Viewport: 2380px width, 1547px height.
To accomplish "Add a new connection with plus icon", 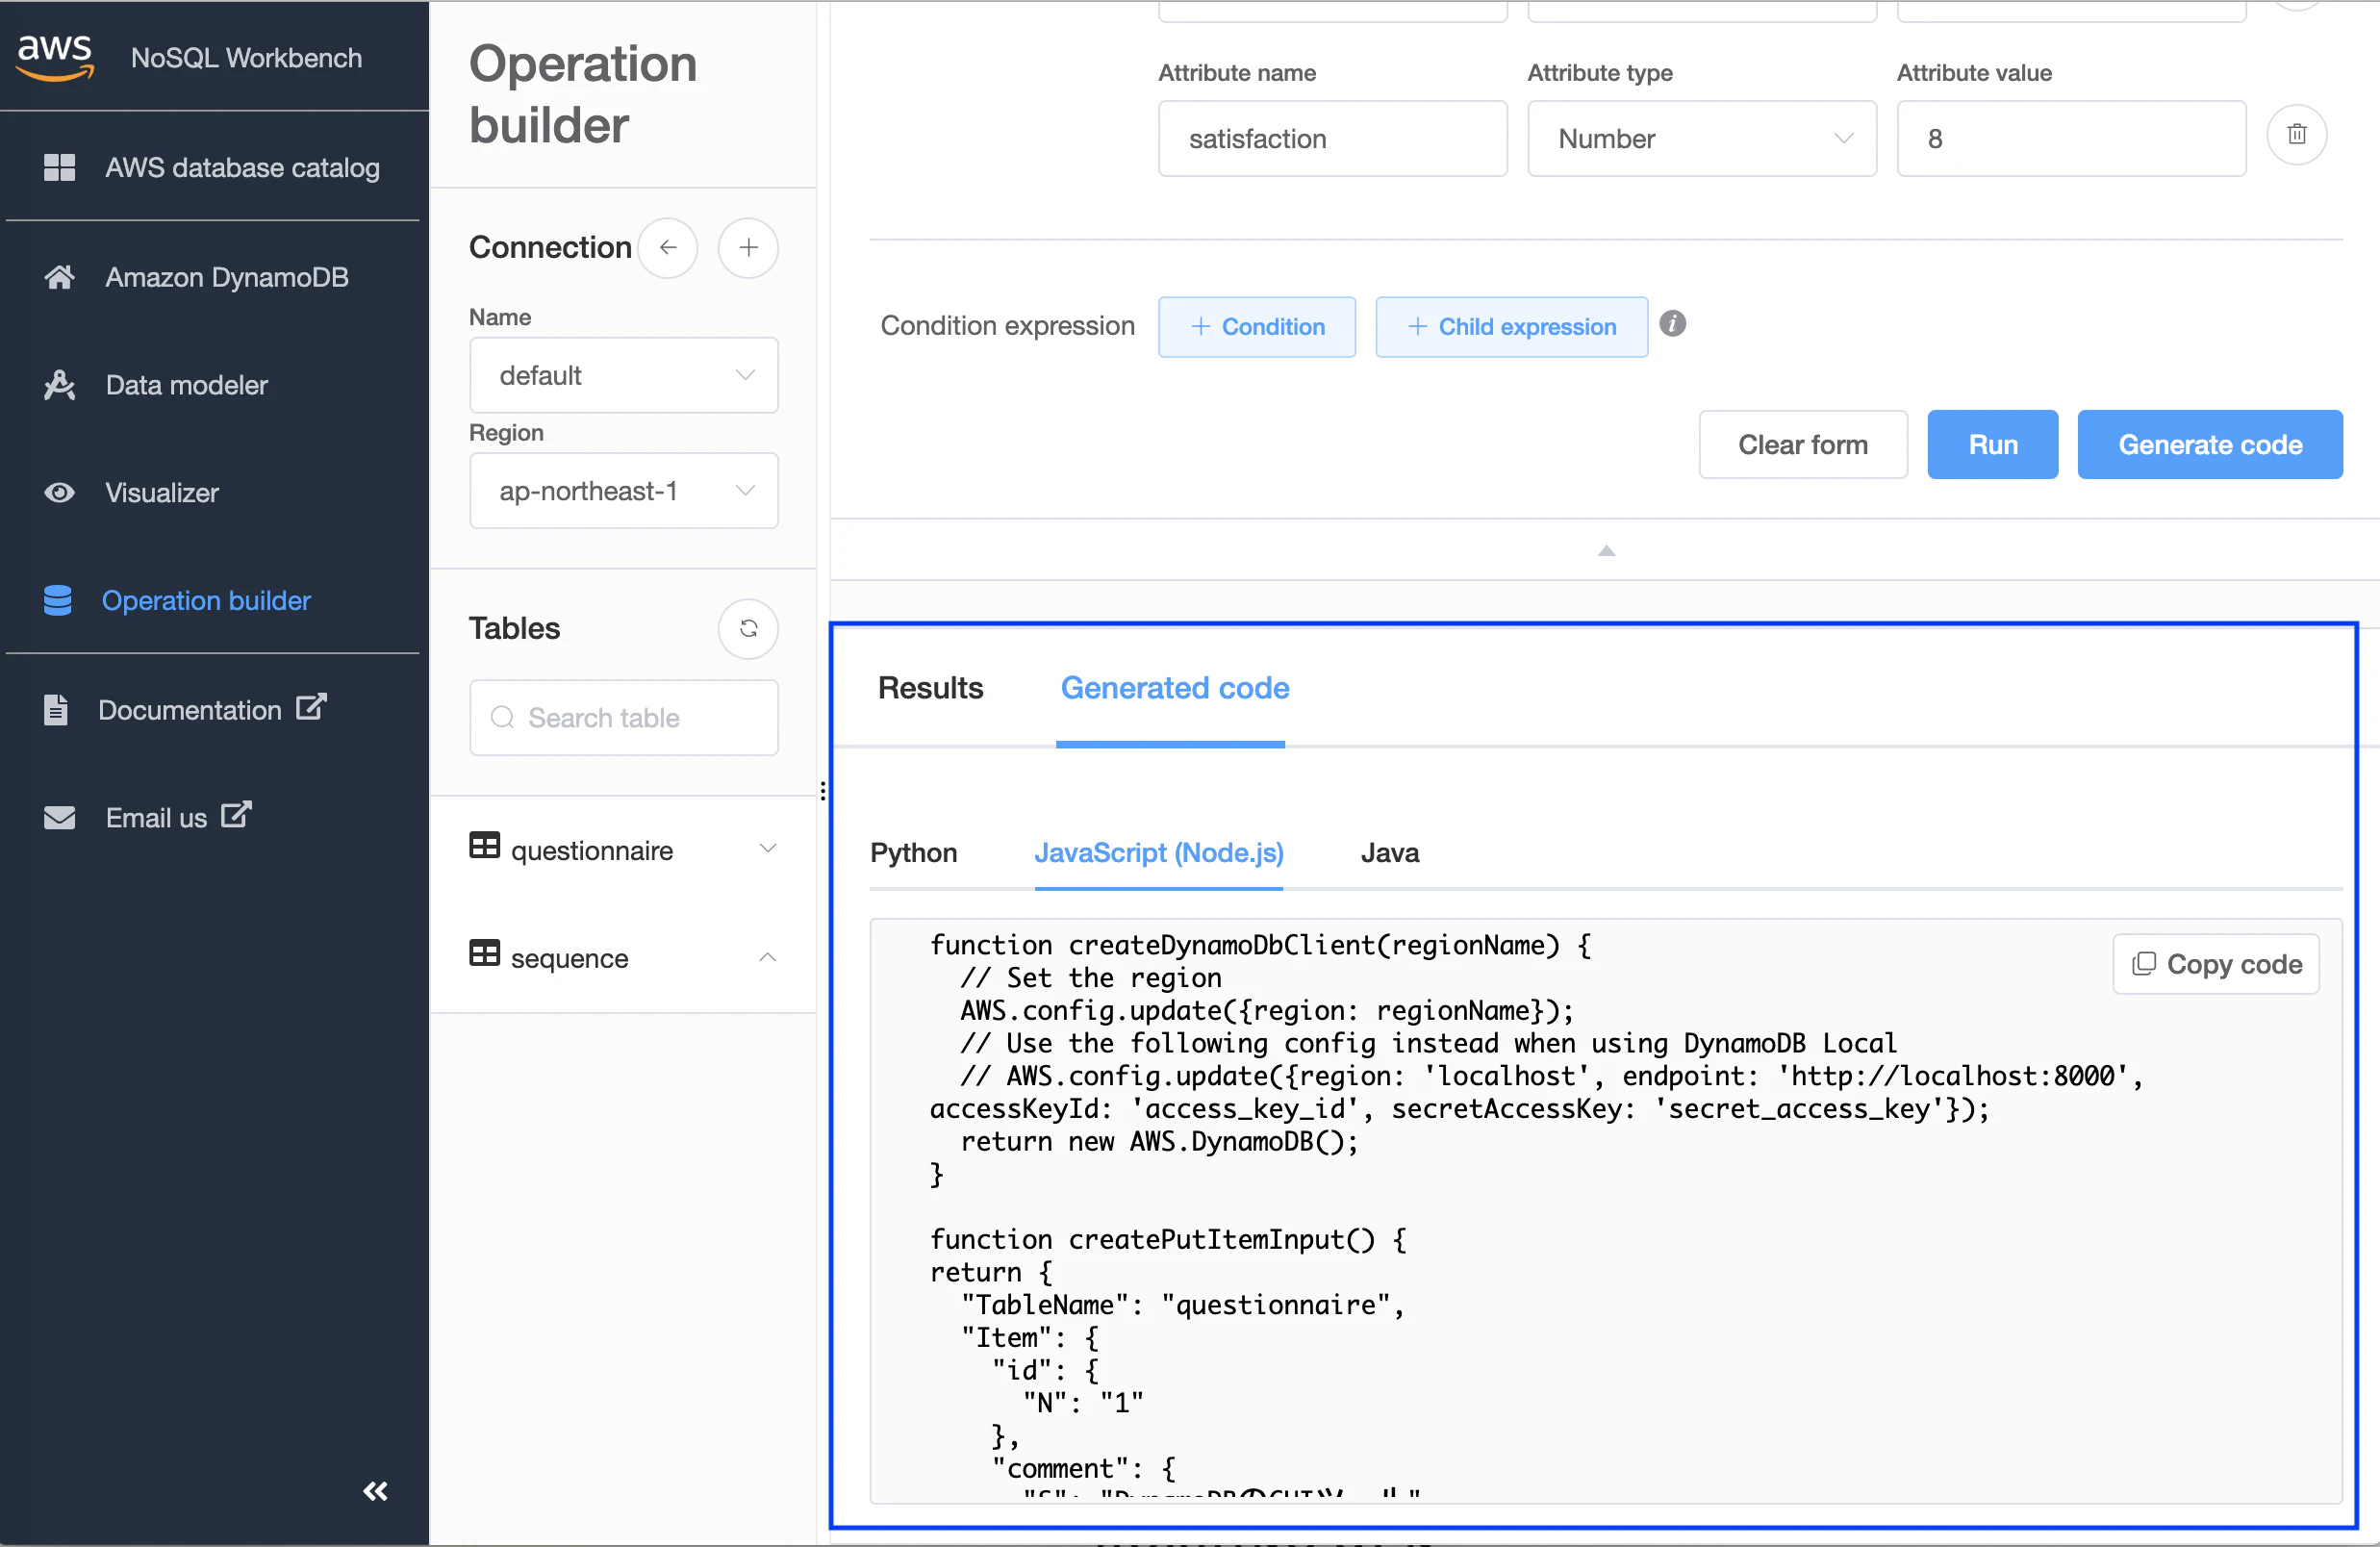I will click(x=748, y=247).
